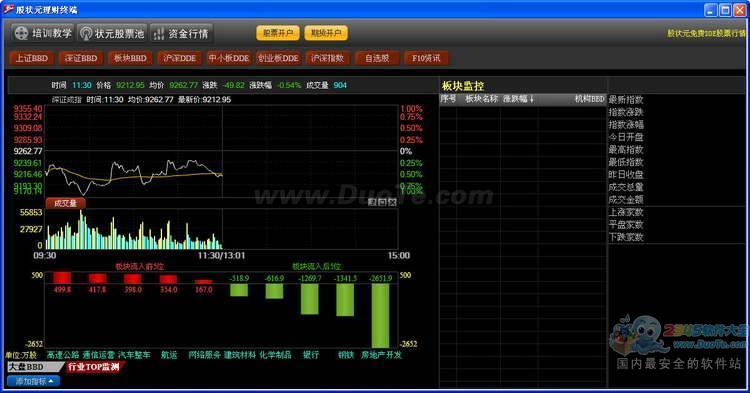750x393 pixels.
Task: Maximize the 成交量 volume sub-panel
Action: pyautogui.click(x=382, y=202)
